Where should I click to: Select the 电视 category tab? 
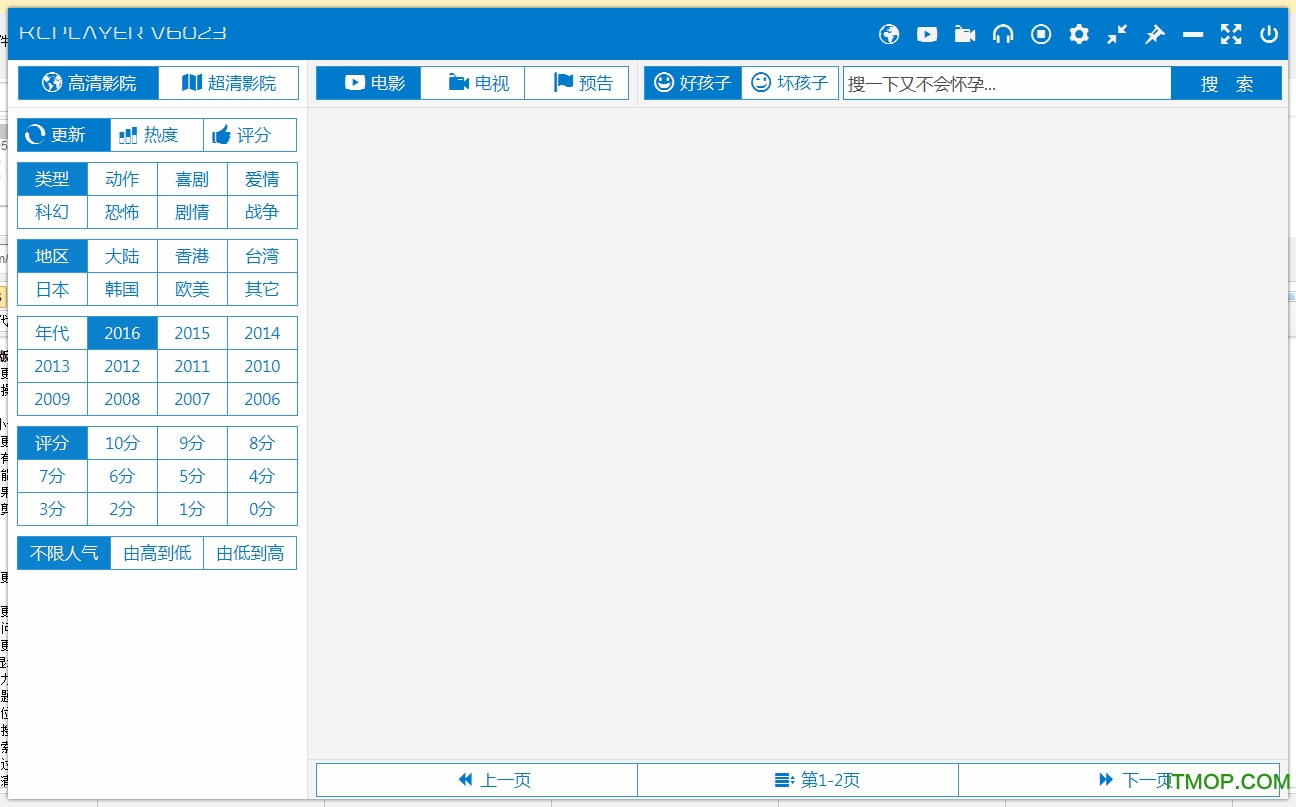coord(473,83)
